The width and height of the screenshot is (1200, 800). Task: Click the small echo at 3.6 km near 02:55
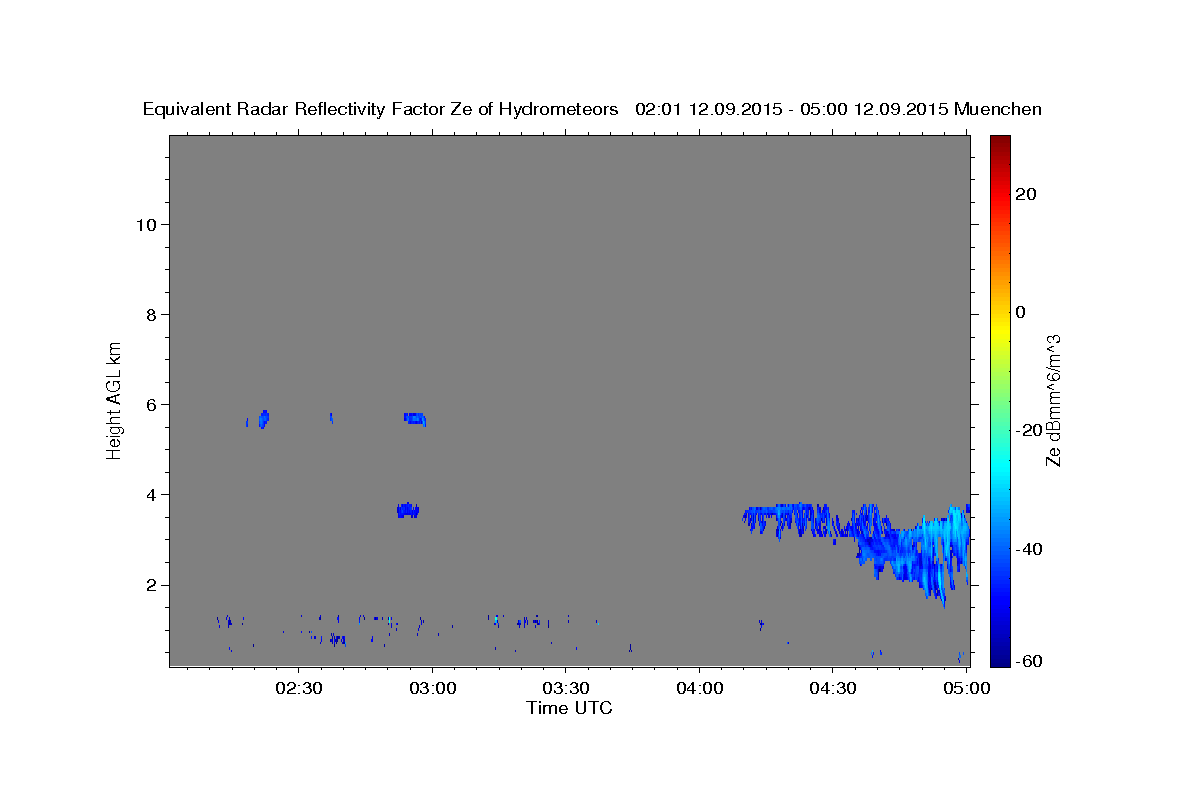[407, 510]
